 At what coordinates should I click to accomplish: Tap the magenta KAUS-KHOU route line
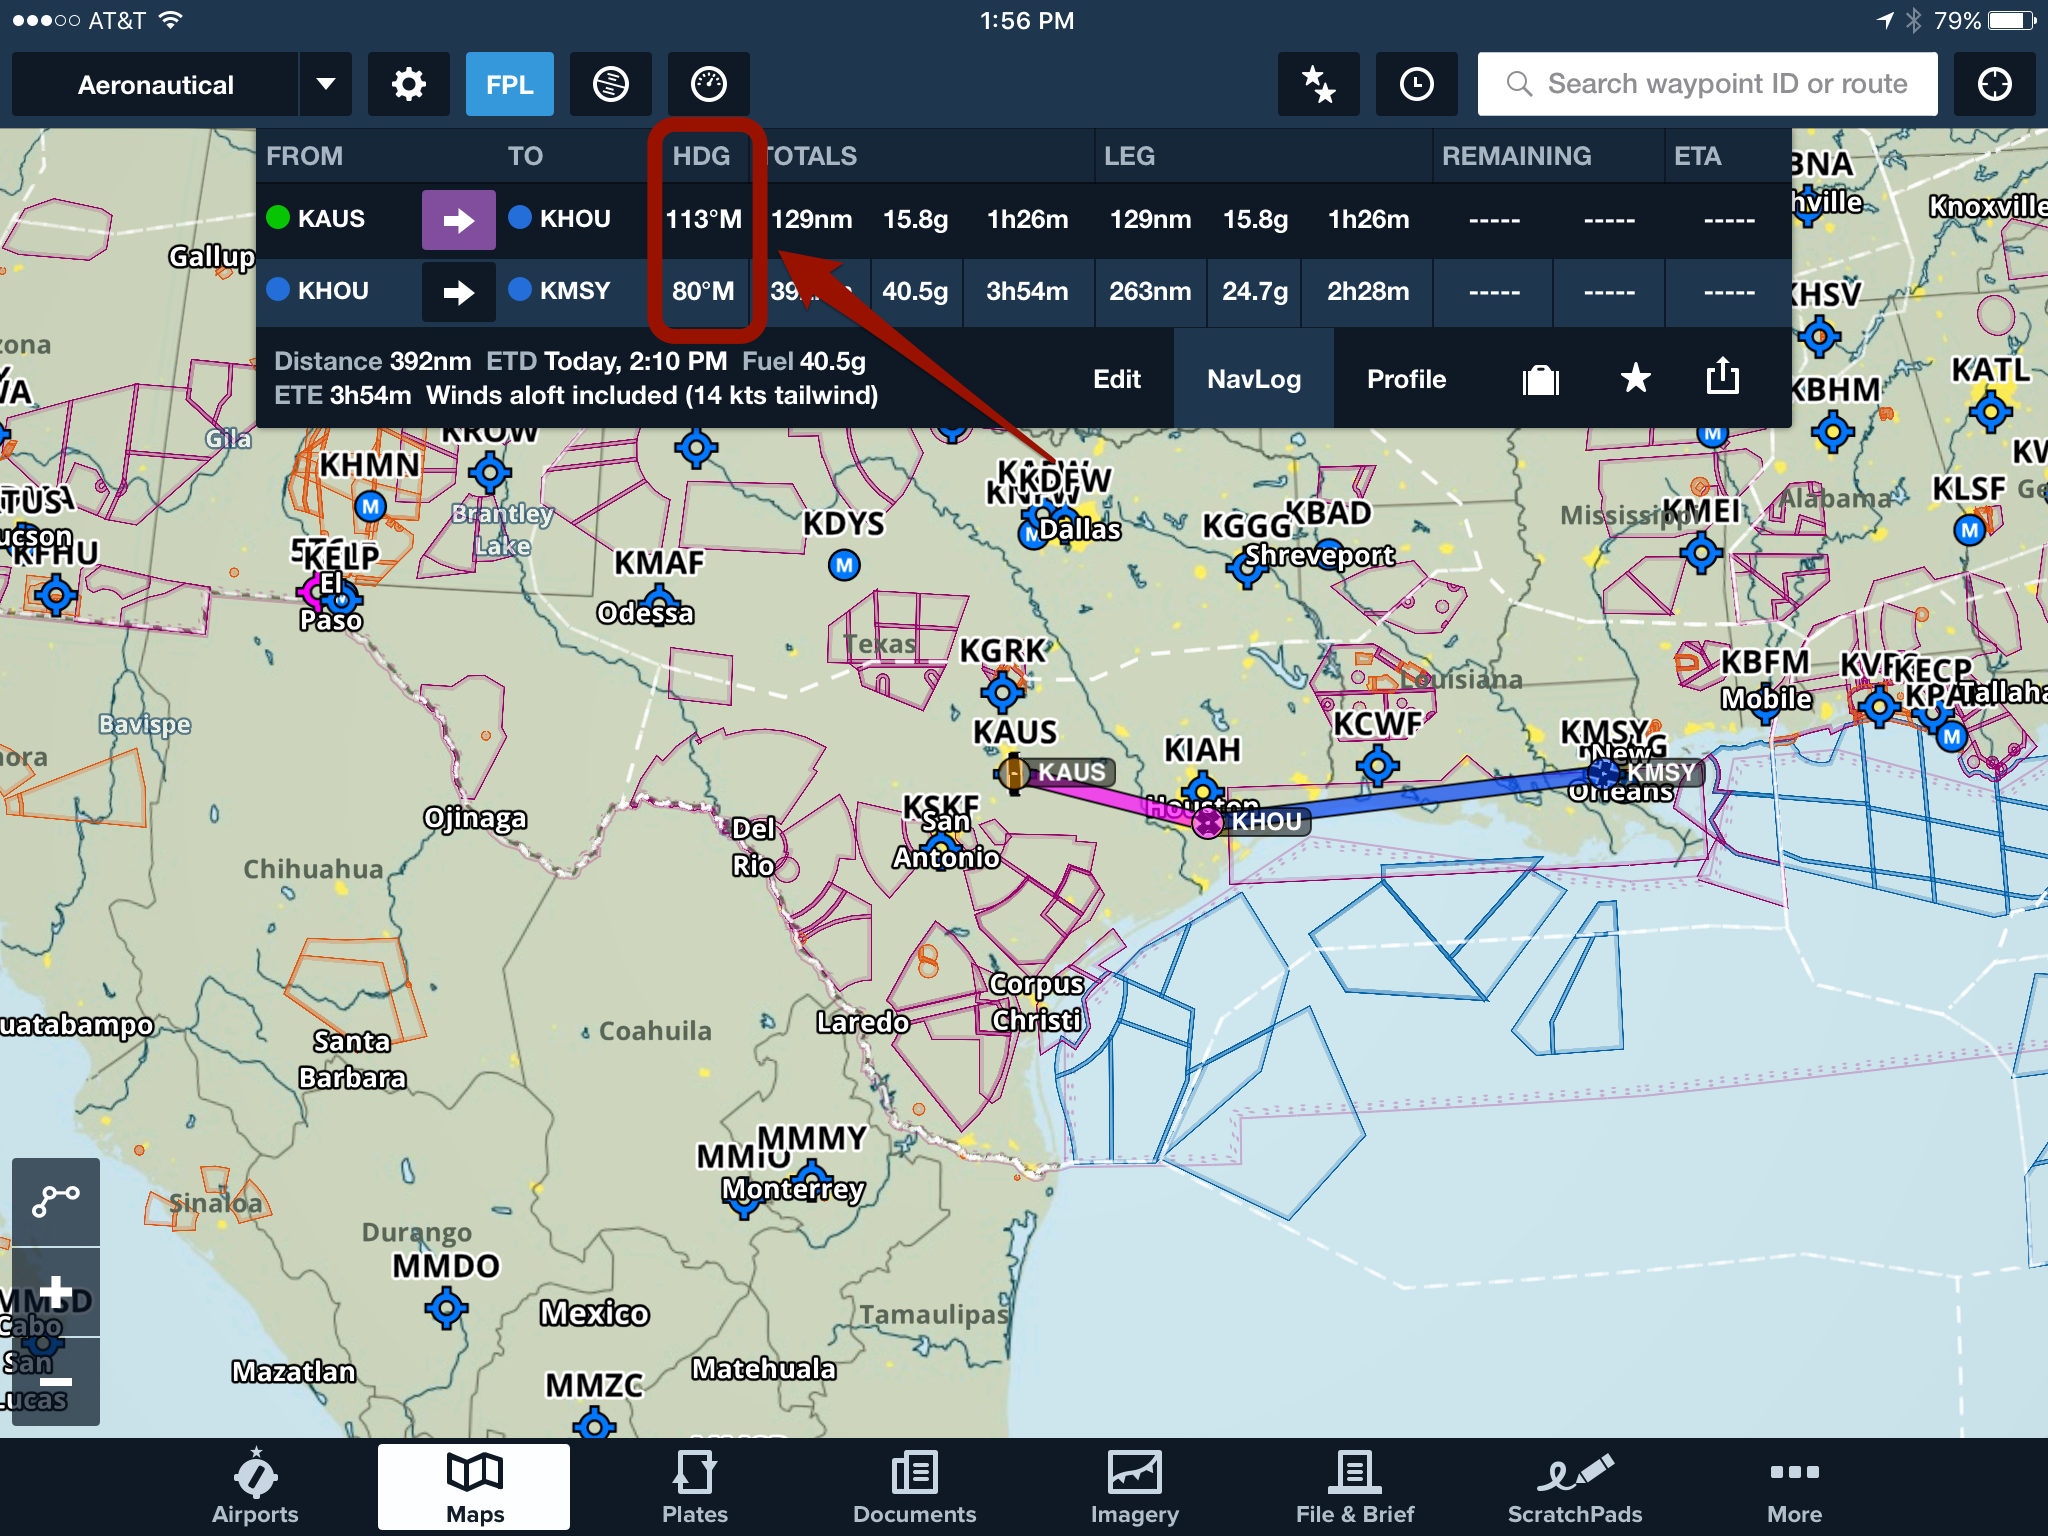[x=1108, y=797]
